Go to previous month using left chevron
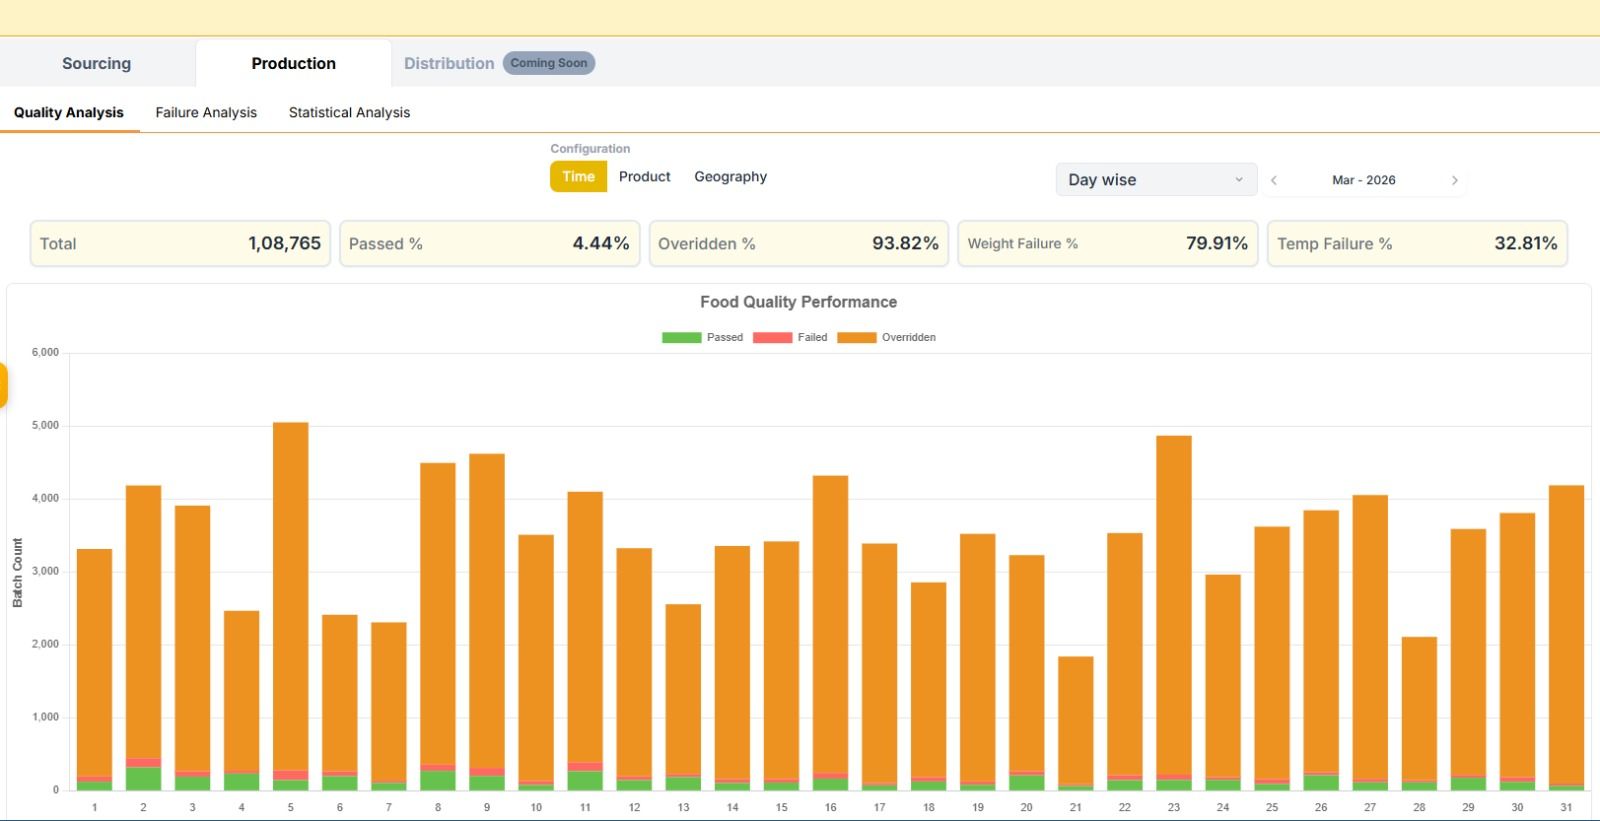 (1274, 180)
